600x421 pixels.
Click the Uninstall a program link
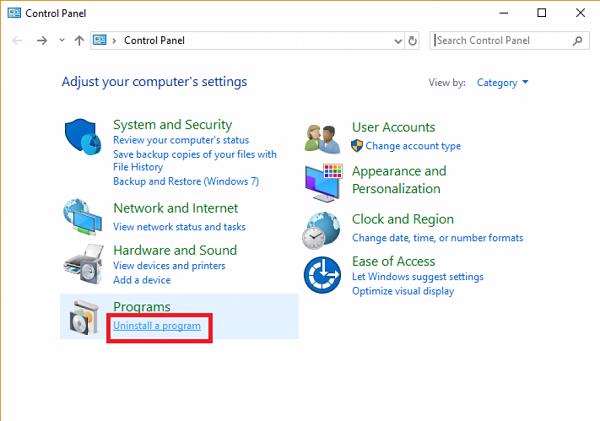(x=156, y=326)
